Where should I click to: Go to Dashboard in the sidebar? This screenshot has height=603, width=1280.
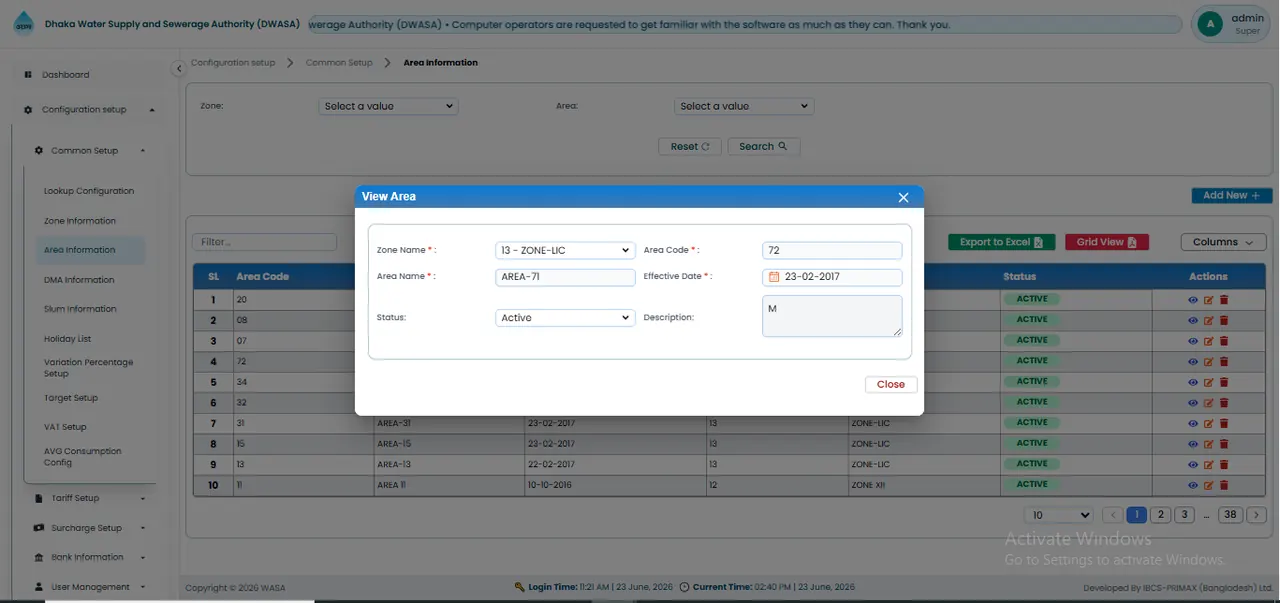65,75
